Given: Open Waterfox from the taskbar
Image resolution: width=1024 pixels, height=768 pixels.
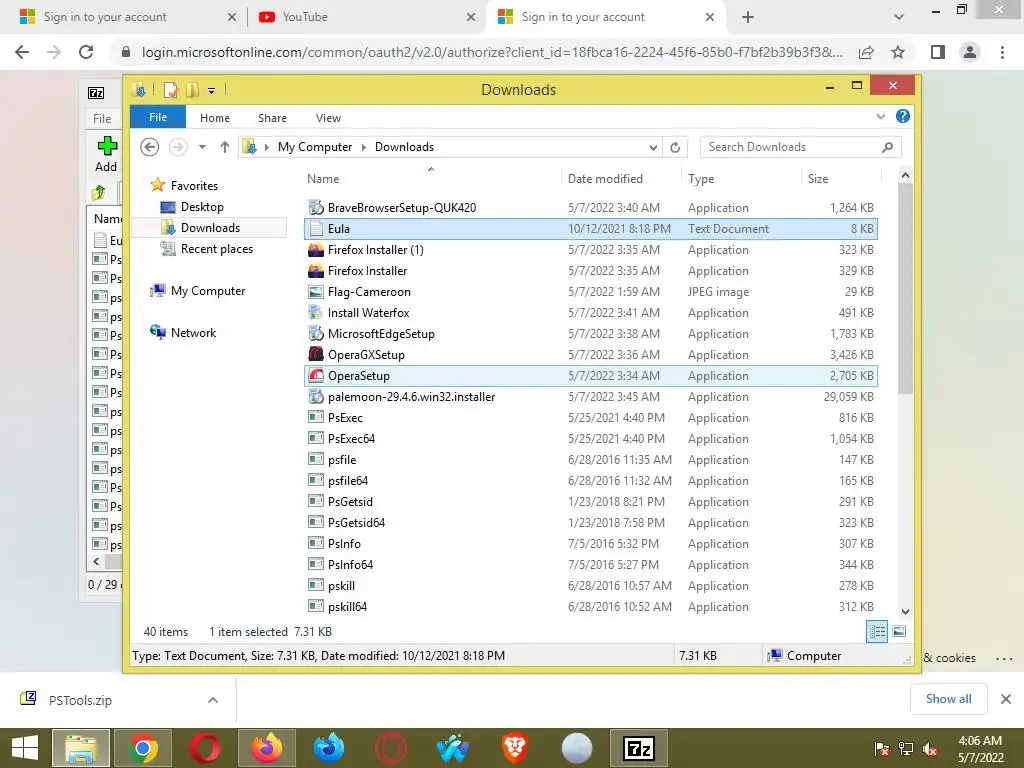Looking at the screenshot, I should pyautogui.click(x=453, y=748).
